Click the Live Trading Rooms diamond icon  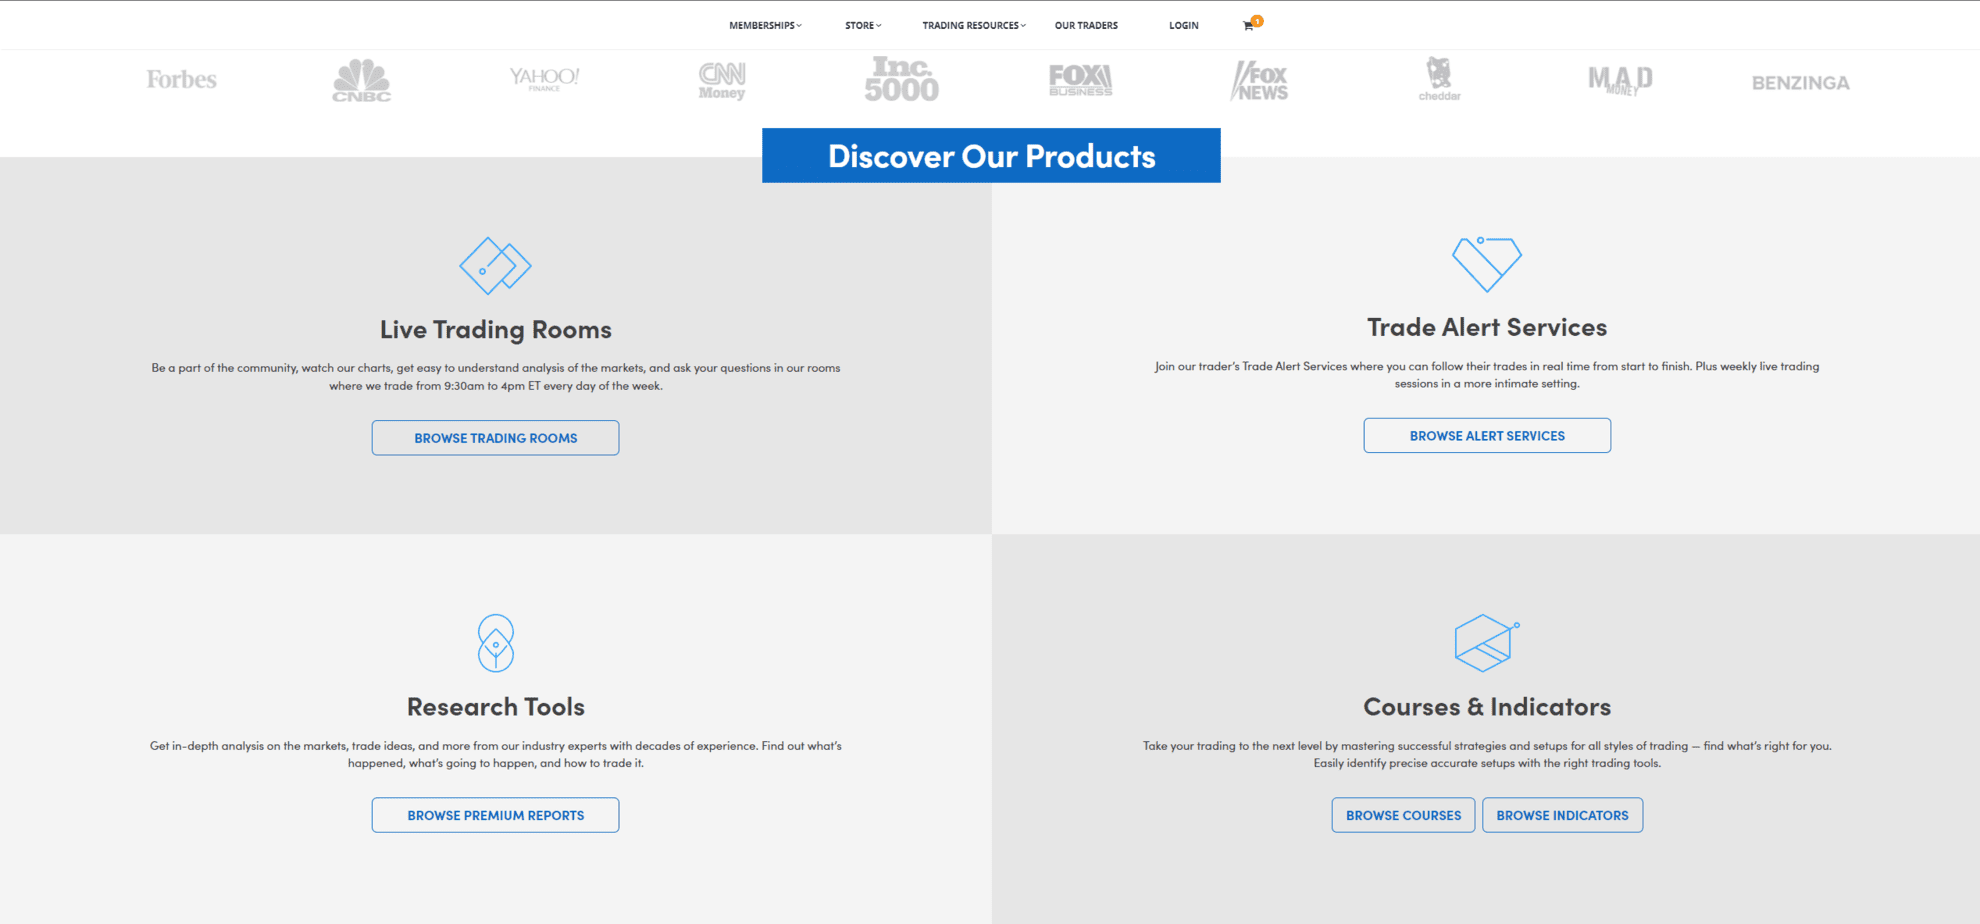coord(495,266)
